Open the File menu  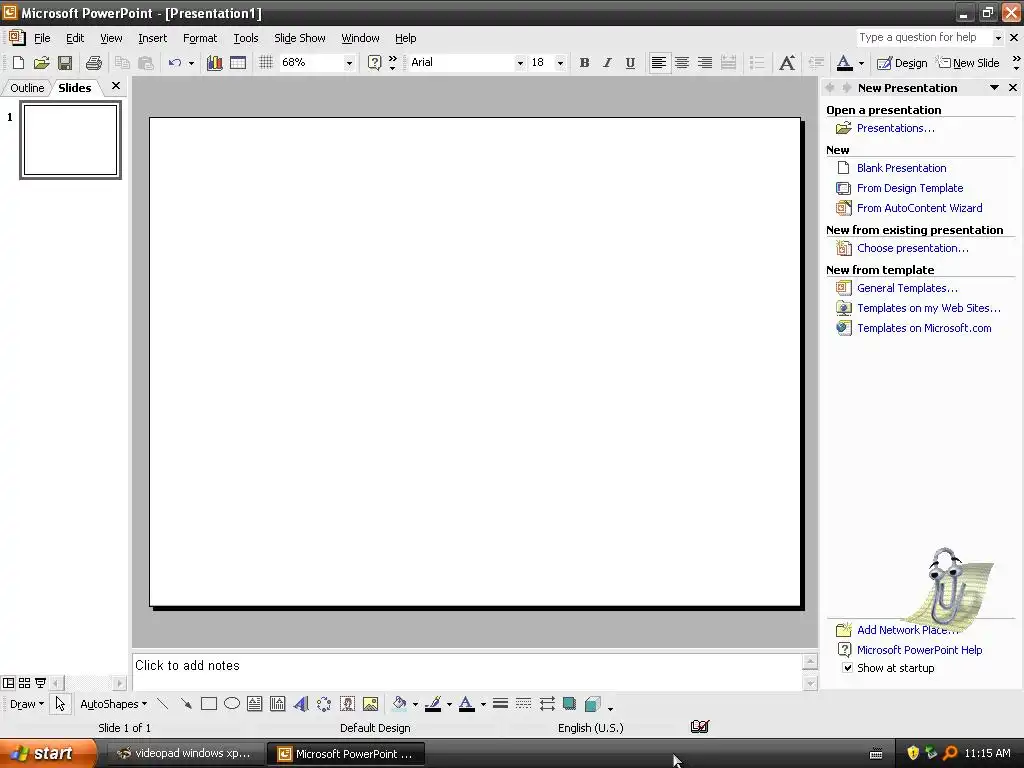point(42,38)
